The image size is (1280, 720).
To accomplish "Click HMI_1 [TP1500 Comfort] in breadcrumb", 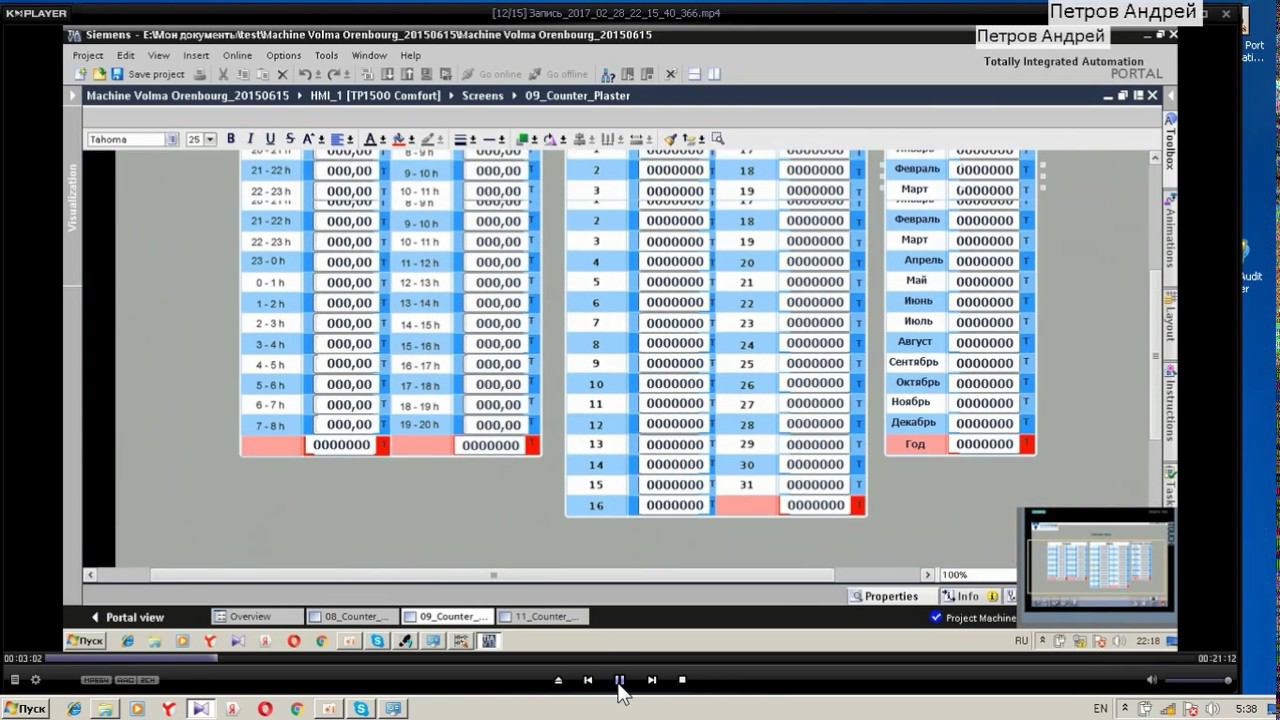I will point(375,96).
